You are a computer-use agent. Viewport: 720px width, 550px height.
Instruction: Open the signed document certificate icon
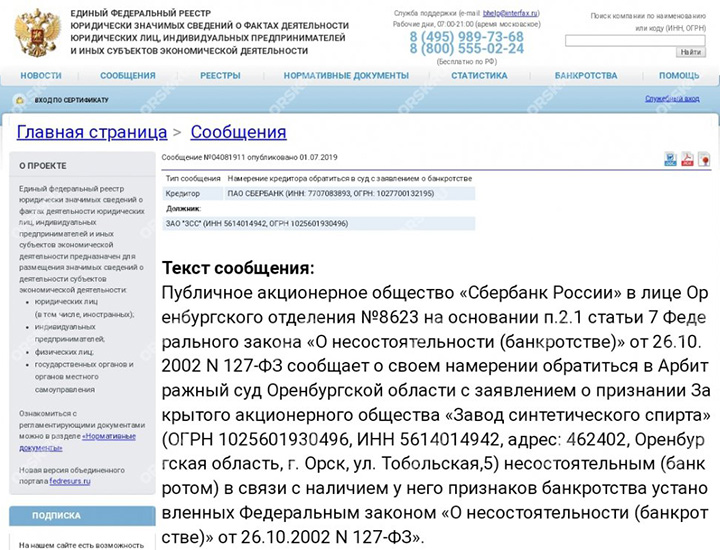pos(704,159)
